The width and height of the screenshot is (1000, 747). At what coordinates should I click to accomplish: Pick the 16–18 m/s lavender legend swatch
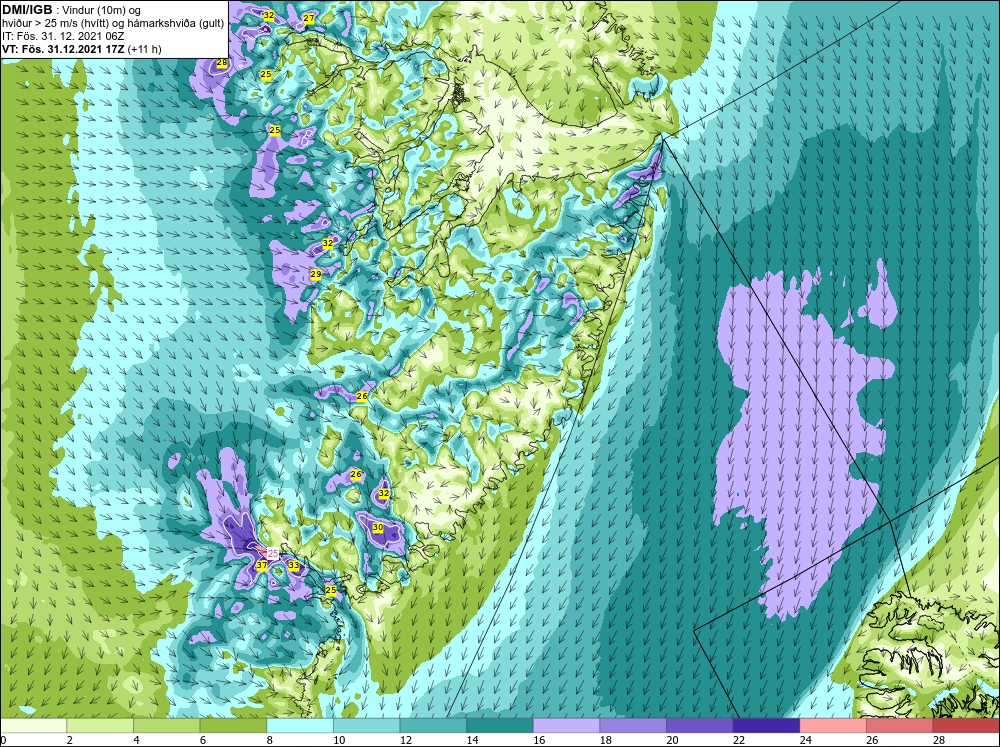click(566, 725)
